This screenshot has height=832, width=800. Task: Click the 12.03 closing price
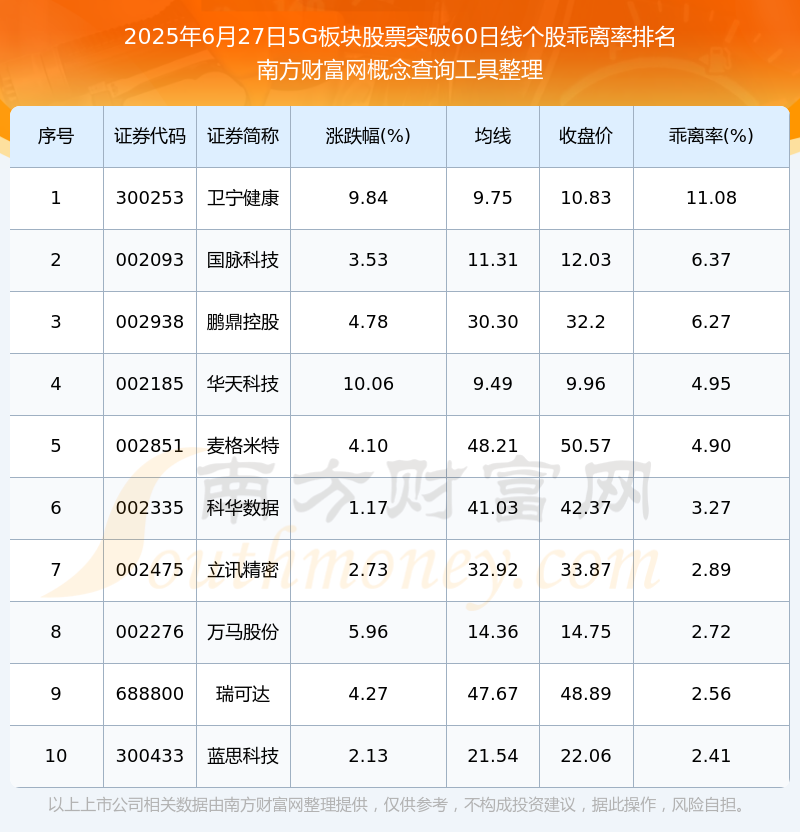pos(586,260)
